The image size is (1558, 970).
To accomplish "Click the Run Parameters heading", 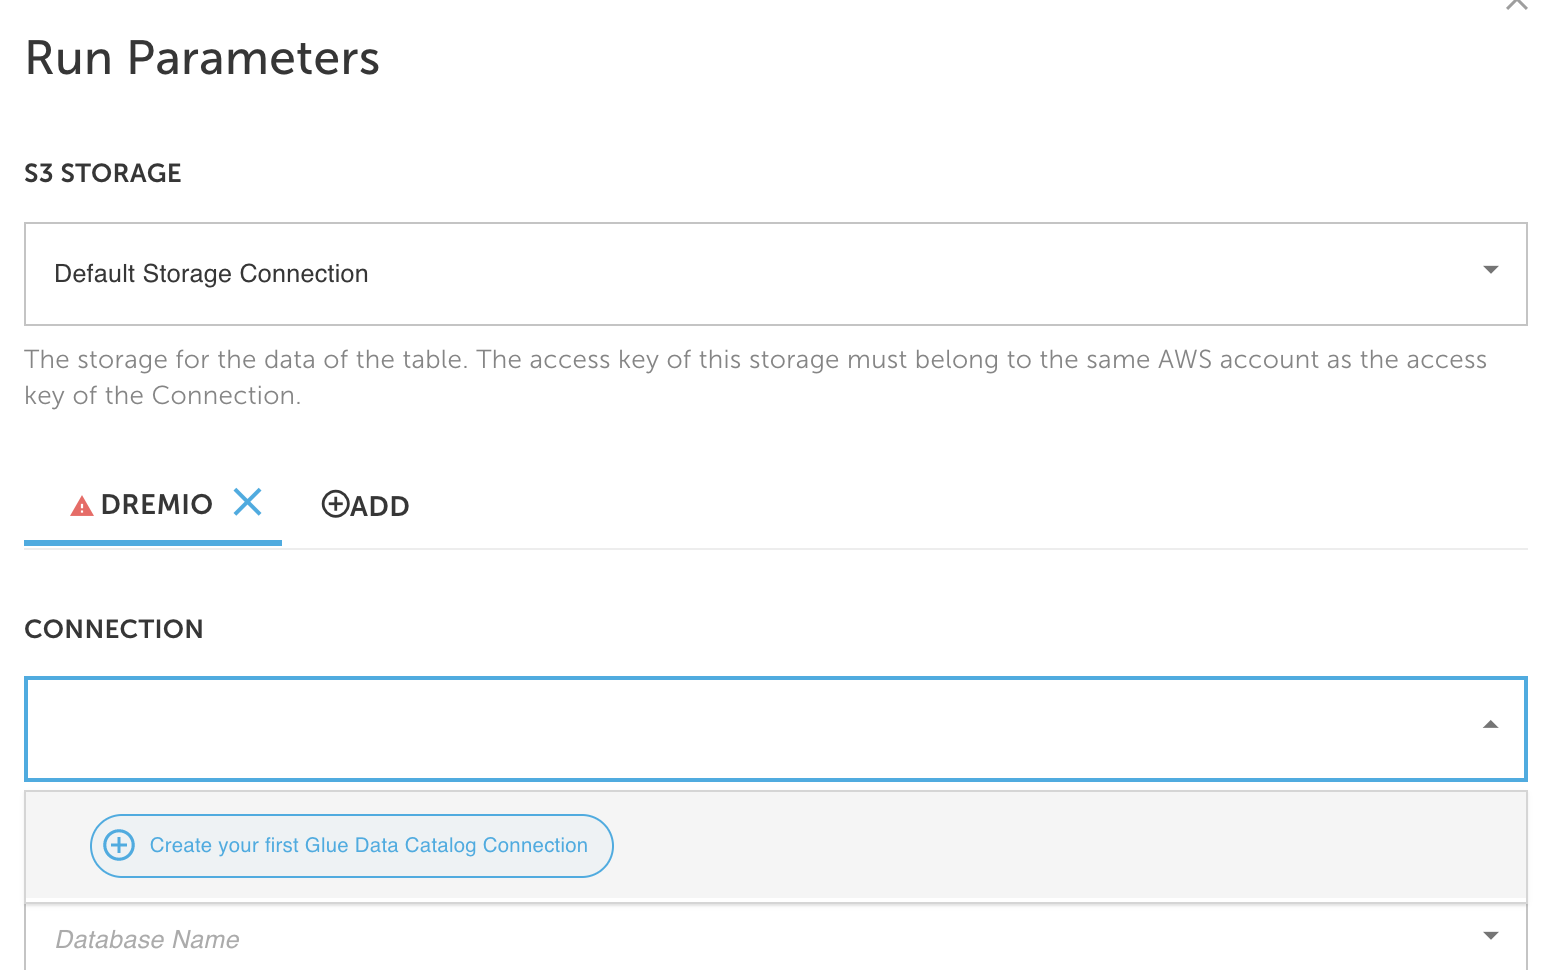I will pos(202,58).
